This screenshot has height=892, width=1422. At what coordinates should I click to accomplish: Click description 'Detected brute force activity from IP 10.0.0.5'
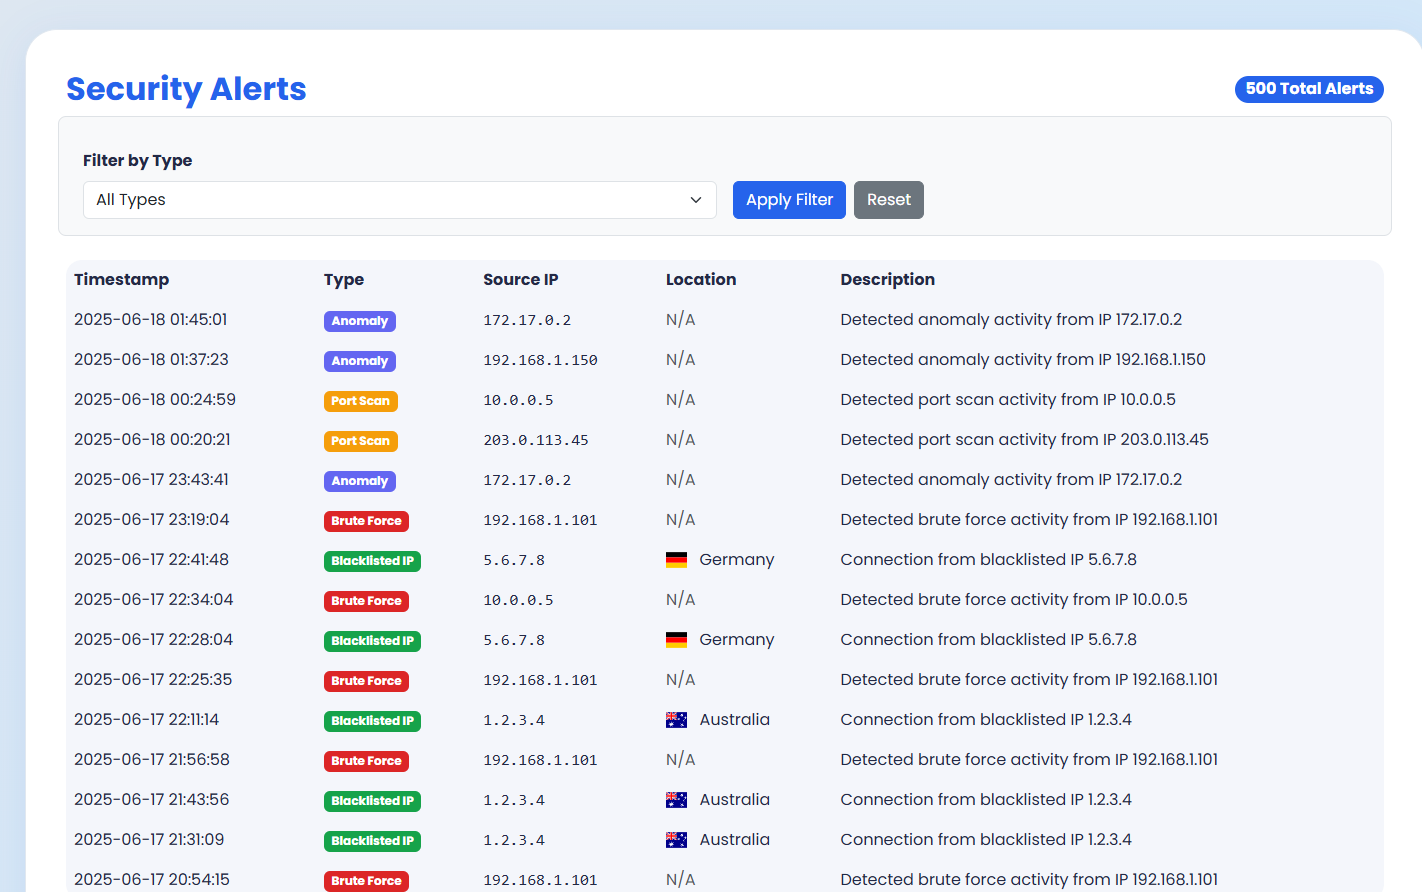tap(1014, 600)
